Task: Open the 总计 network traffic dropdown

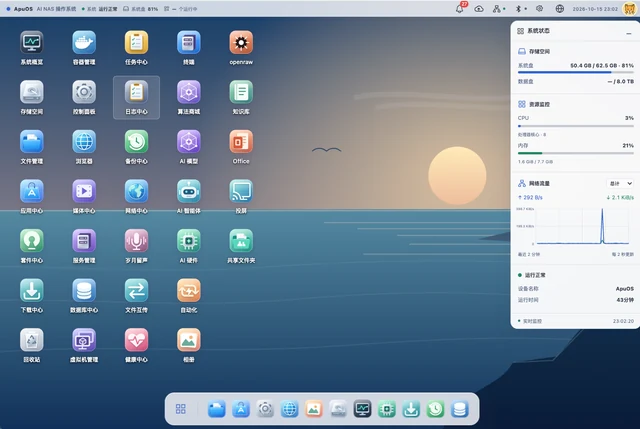Action: pyautogui.click(x=620, y=183)
